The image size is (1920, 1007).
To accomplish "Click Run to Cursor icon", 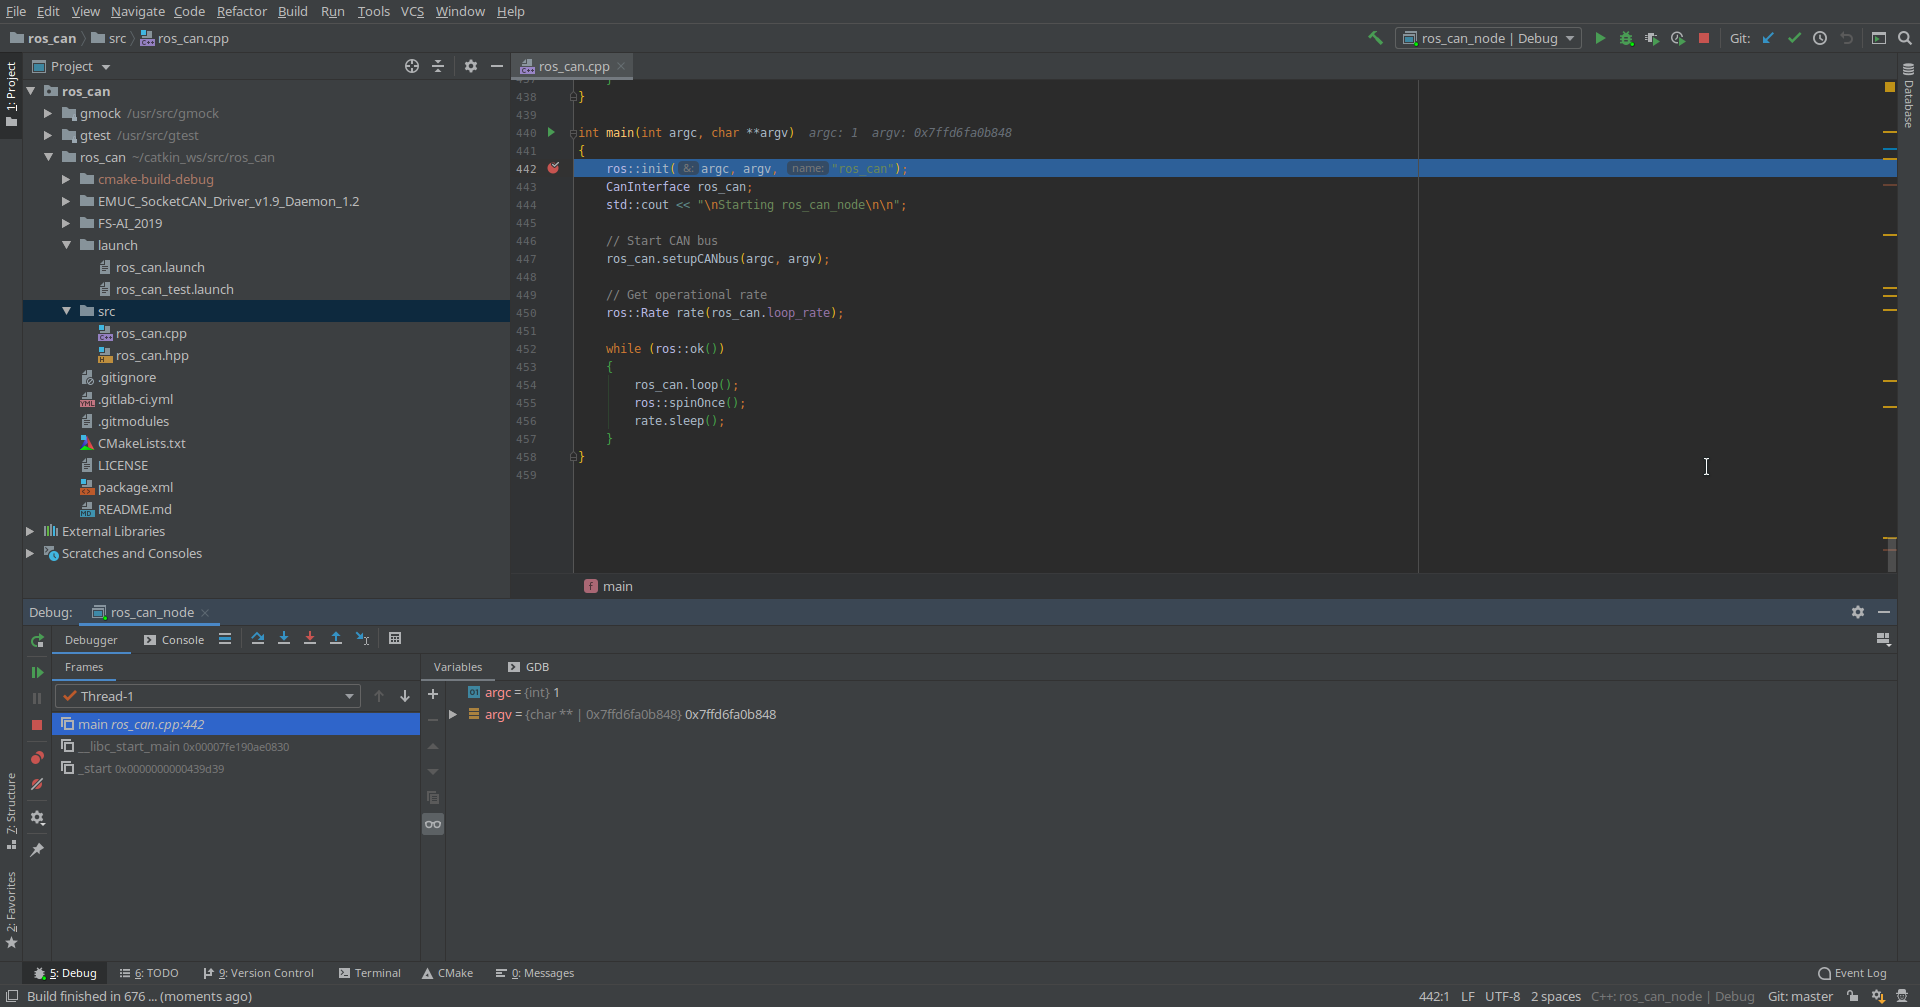I will click(363, 639).
